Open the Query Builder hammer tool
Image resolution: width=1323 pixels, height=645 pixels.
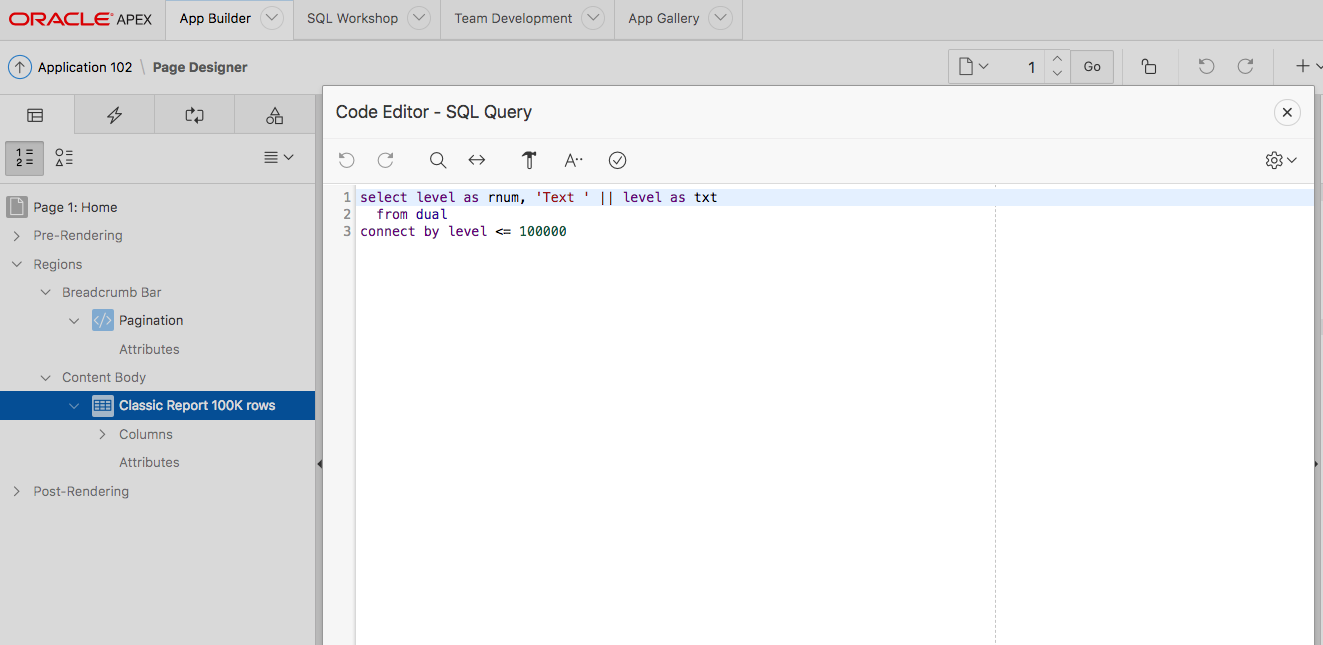click(529, 160)
